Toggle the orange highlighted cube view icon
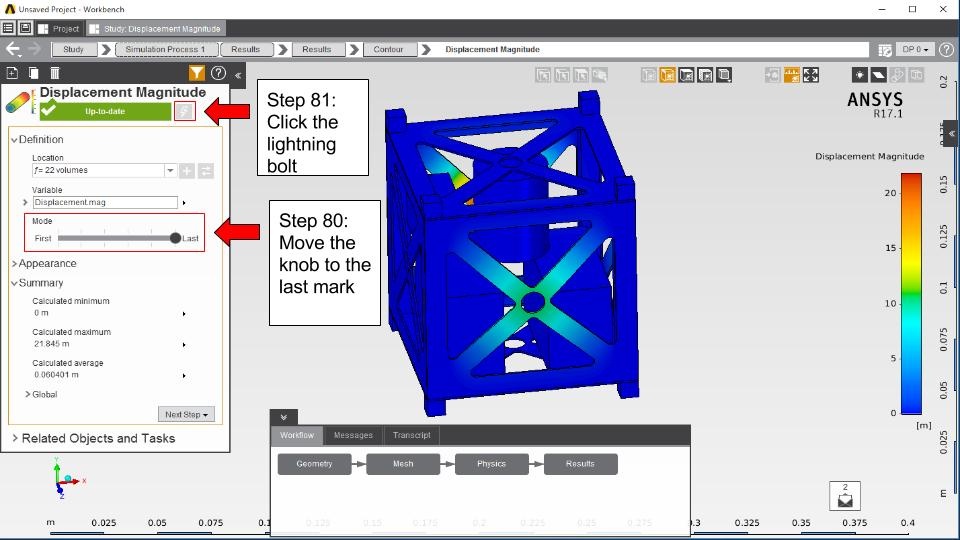Image resolution: width=960 pixels, height=540 pixels. pos(667,75)
